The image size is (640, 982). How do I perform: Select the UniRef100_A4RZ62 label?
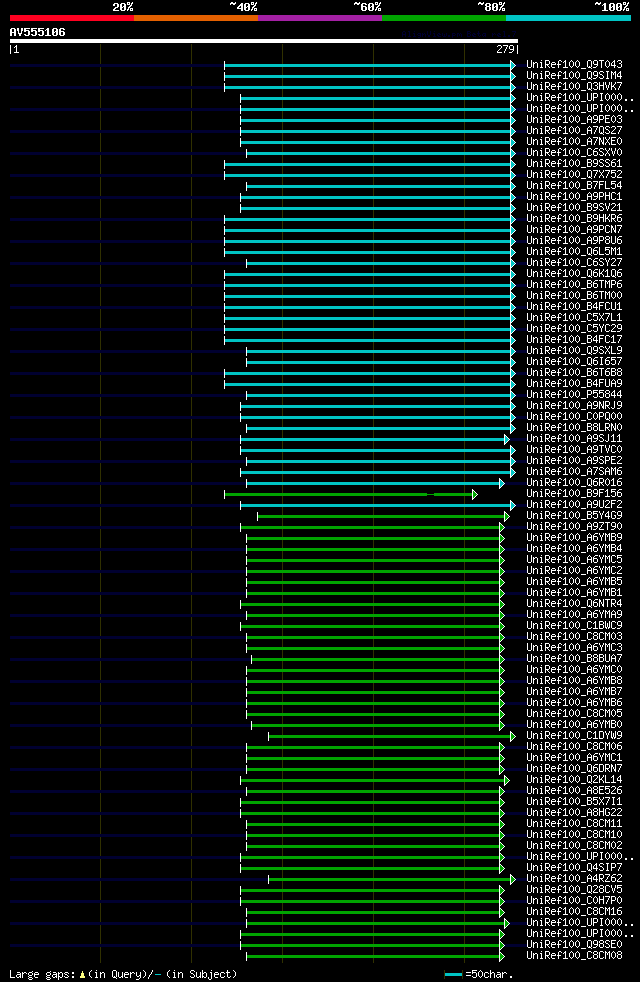point(574,879)
